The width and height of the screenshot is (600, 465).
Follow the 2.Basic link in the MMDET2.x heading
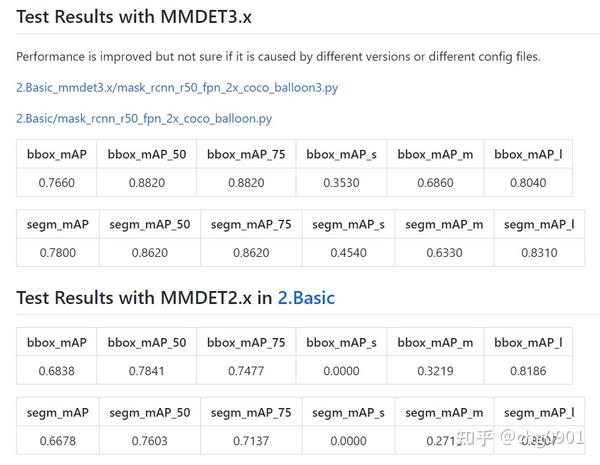point(306,298)
